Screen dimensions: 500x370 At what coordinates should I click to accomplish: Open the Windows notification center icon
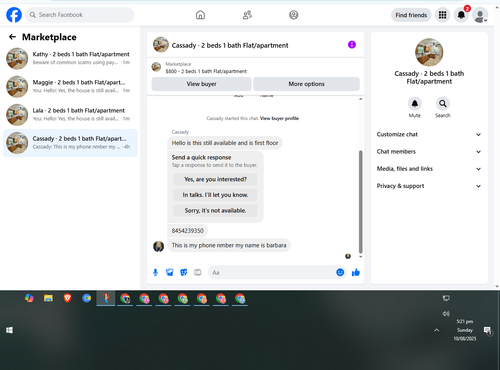488,331
